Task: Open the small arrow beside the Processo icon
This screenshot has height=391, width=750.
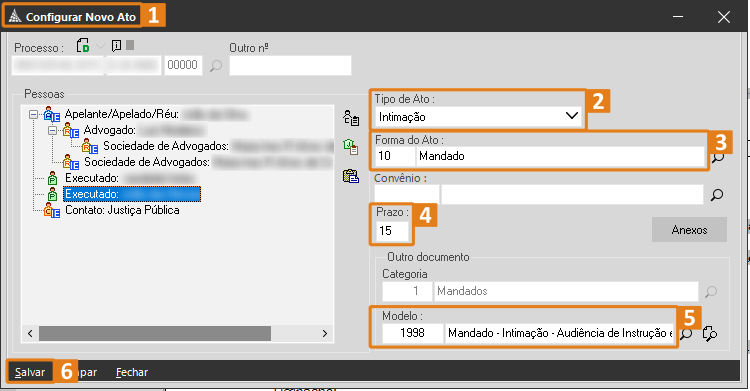Action: (x=100, y=46)
